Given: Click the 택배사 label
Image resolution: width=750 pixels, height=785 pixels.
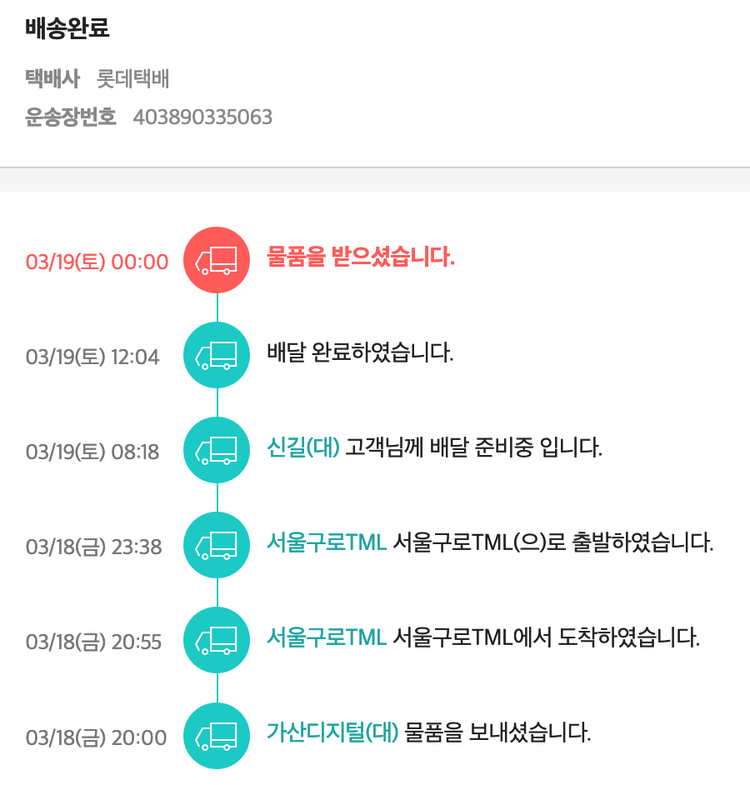Looking at the screenshot, I should pyautogui.click(x=52, y=77).
